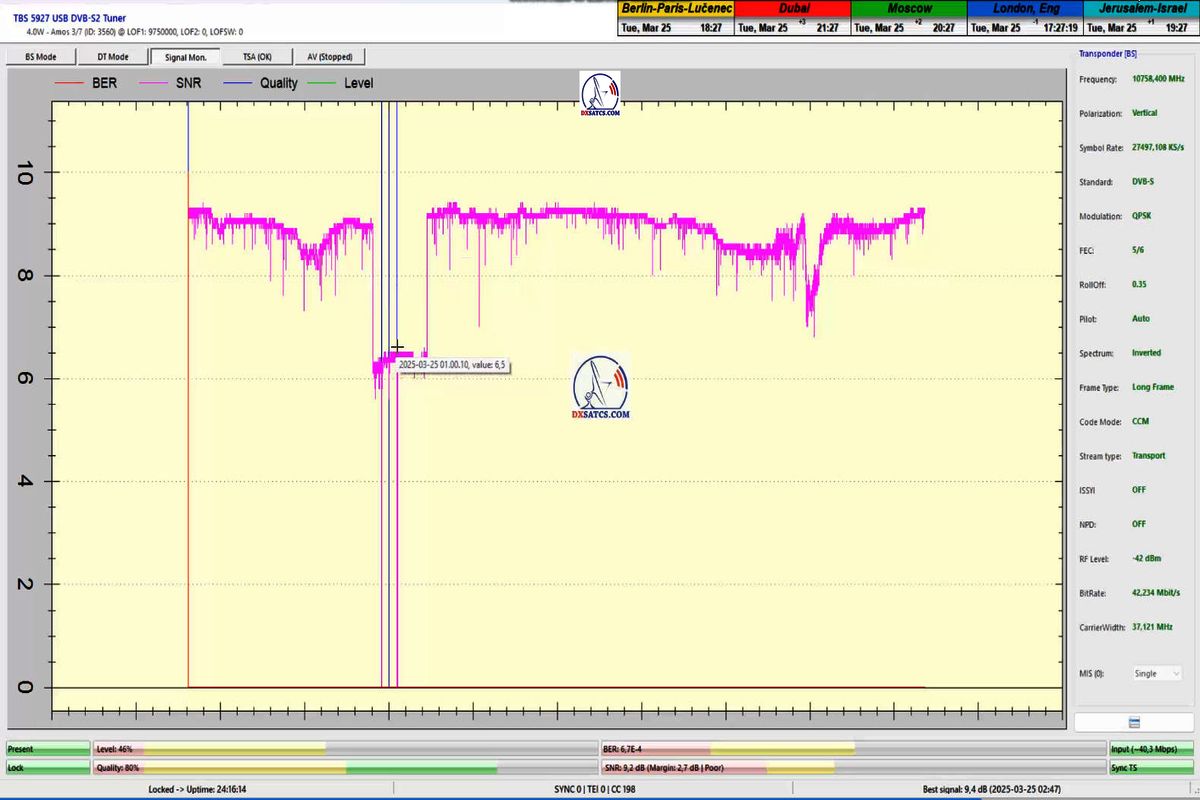This screenshot has height=800, width=1200.
Task: Click the green Present status indicator
Action: pos(47,748)
